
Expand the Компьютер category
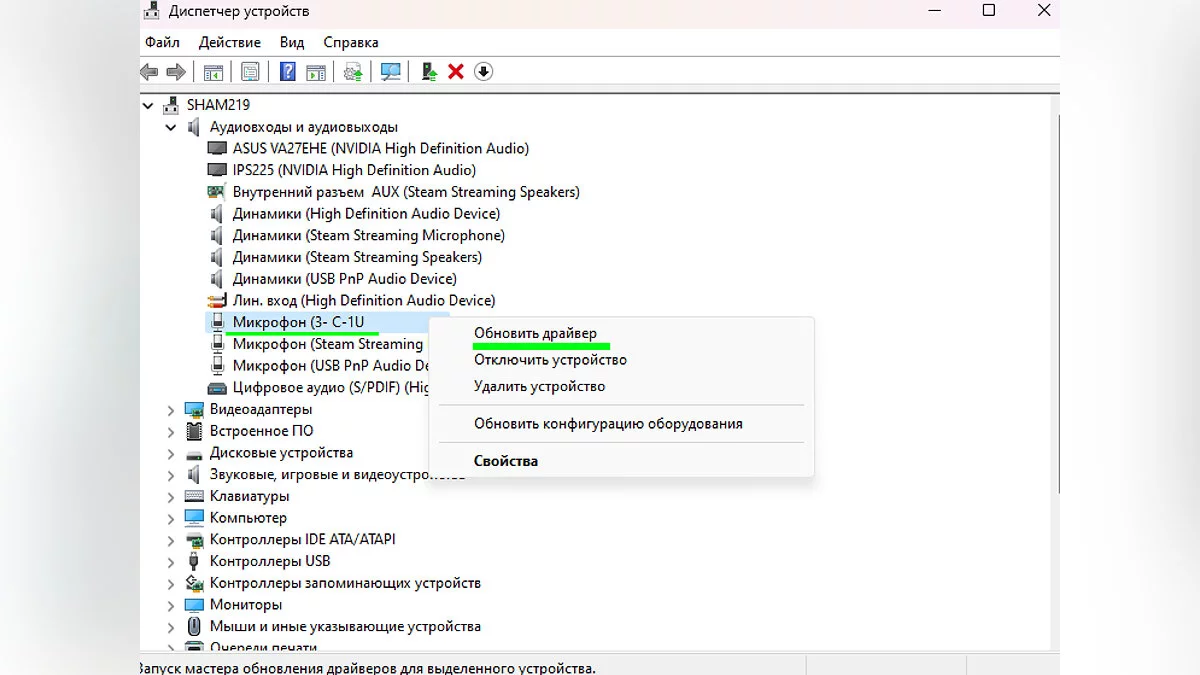pyautogui.click(x=172, y=519)
